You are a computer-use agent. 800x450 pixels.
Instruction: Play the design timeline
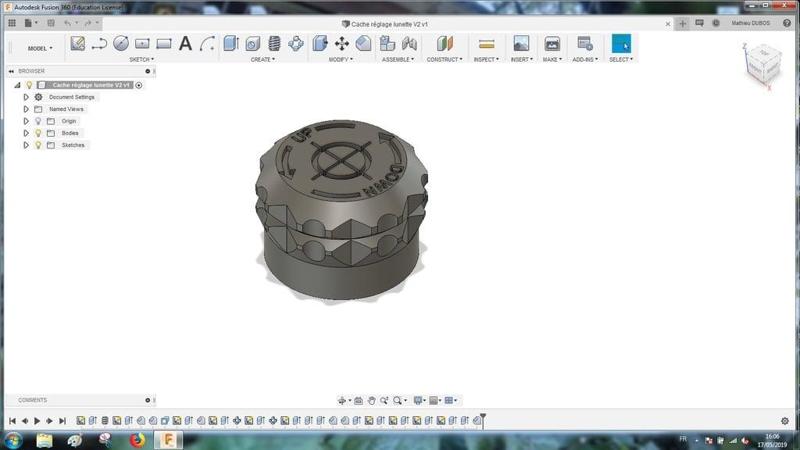coord(37,421)
